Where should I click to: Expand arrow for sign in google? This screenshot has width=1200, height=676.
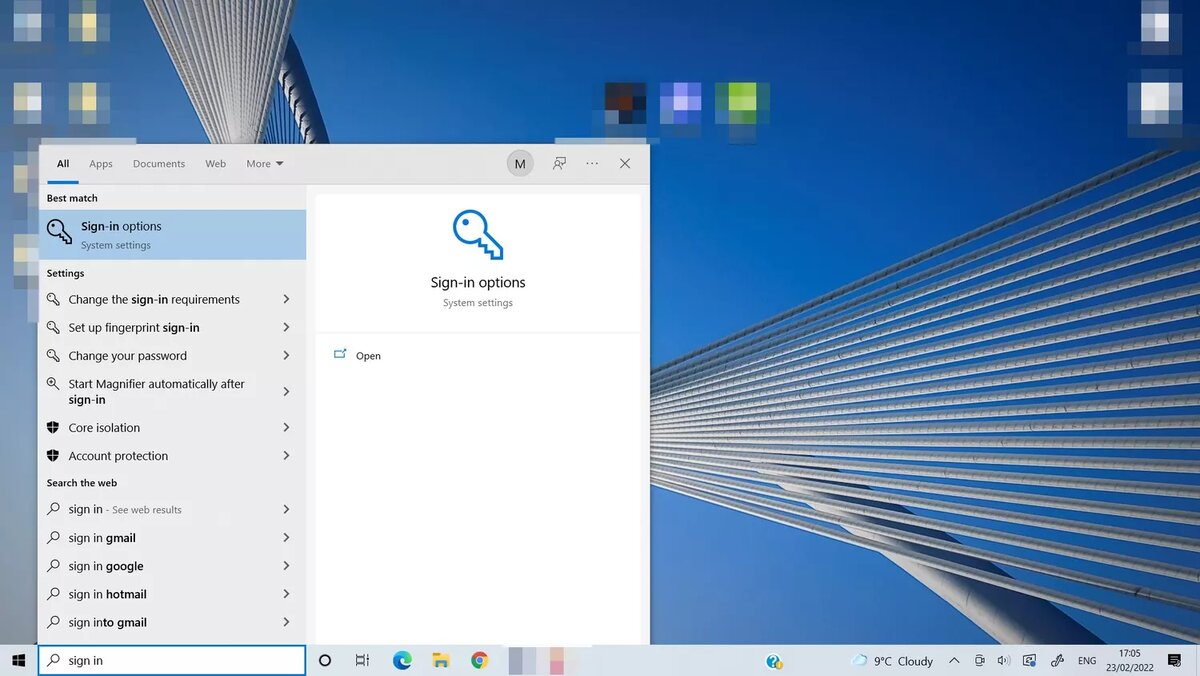tap(286, 565)
